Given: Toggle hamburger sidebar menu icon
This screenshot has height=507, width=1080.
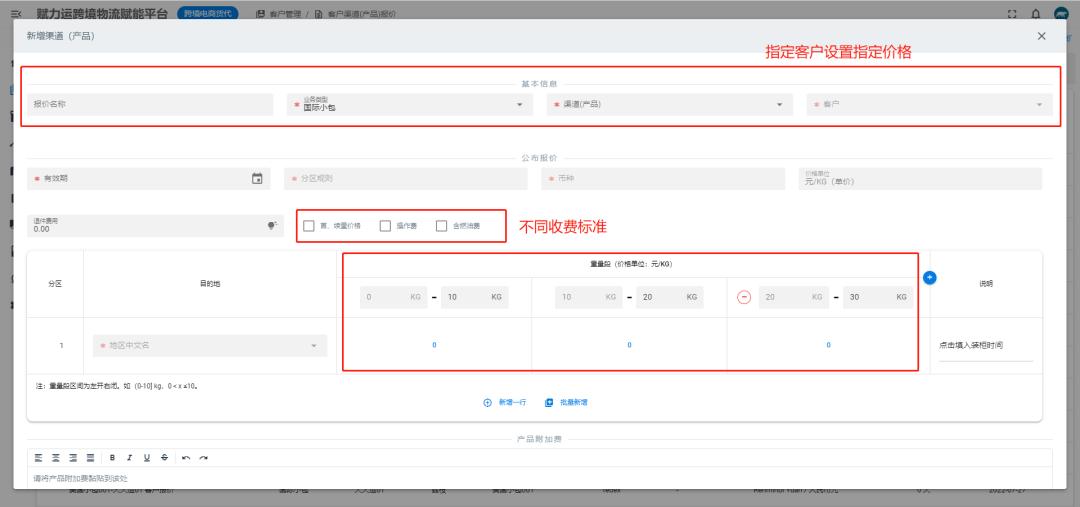Looking at the screenshot, I should click(16, 14).
